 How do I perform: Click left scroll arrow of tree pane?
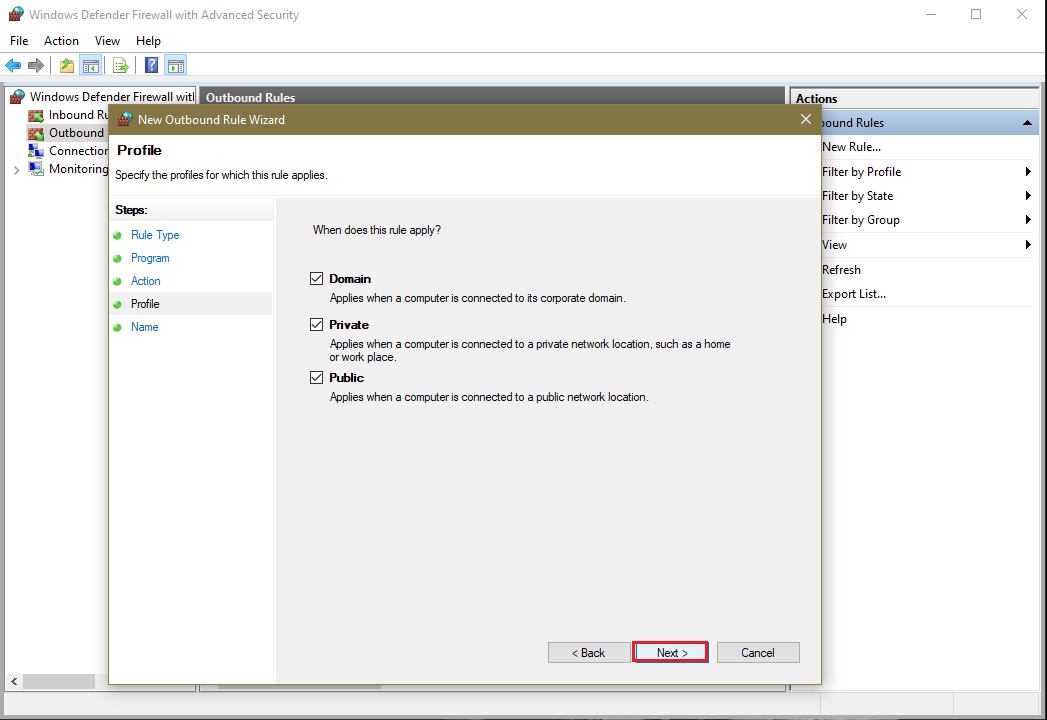[13, 681]
